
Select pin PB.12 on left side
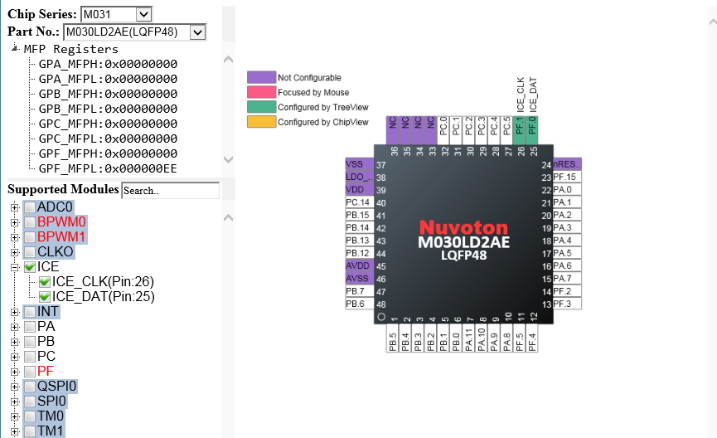[x=359, y=253]
